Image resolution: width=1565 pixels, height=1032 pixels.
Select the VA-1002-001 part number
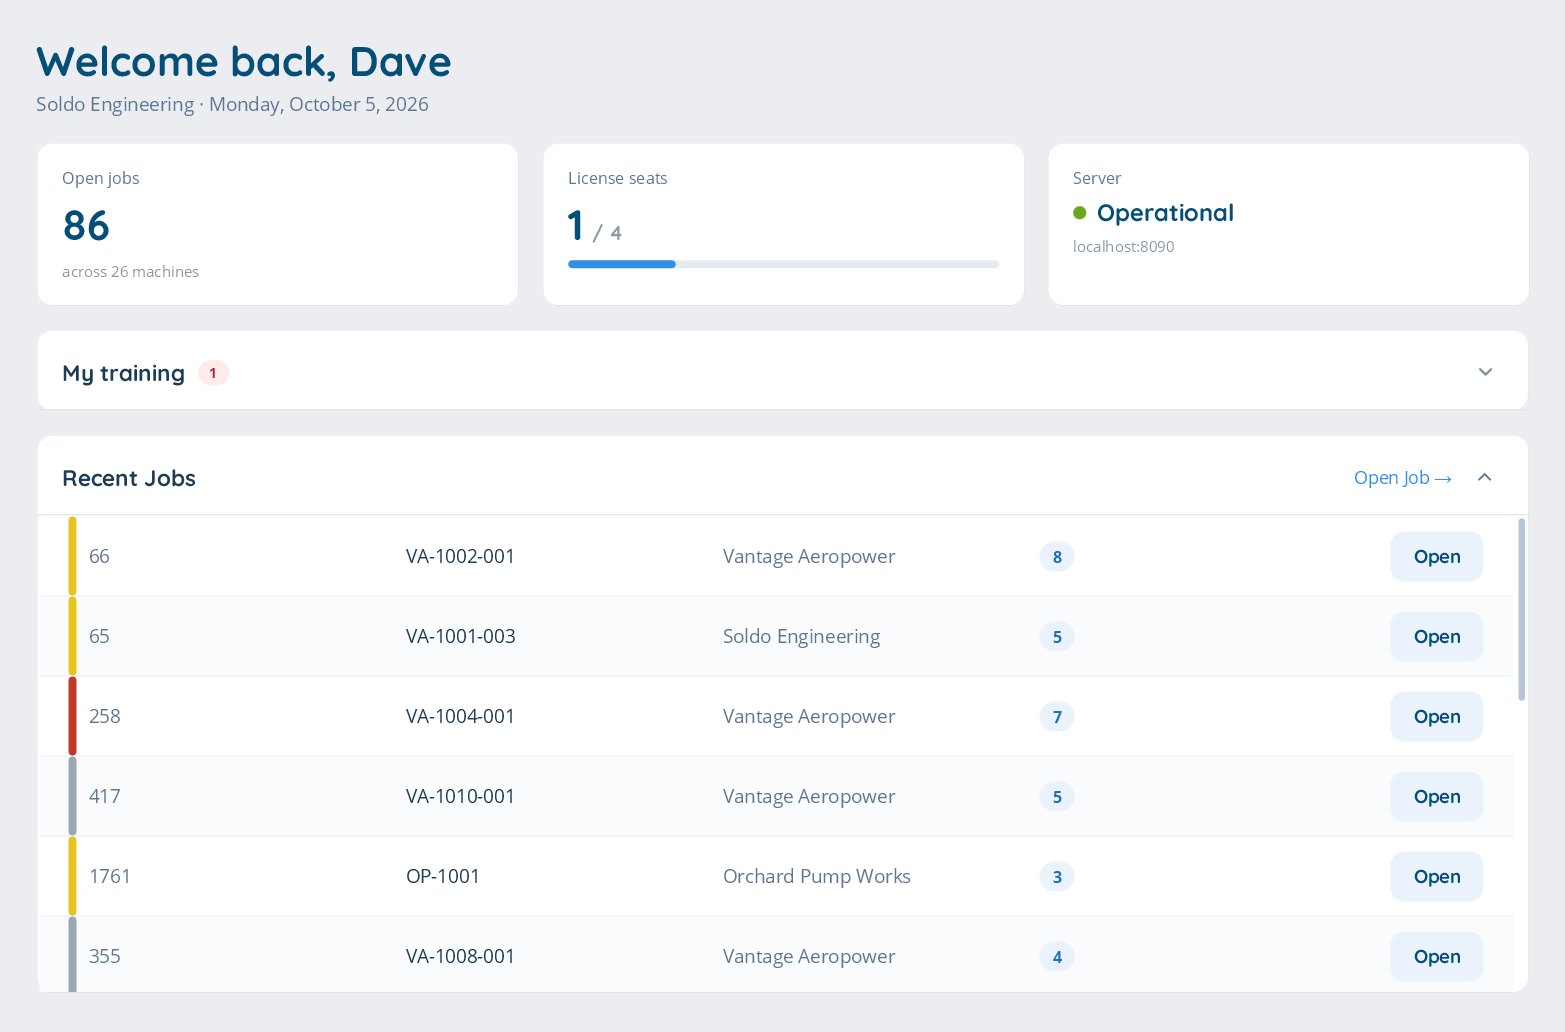point(460,556)
